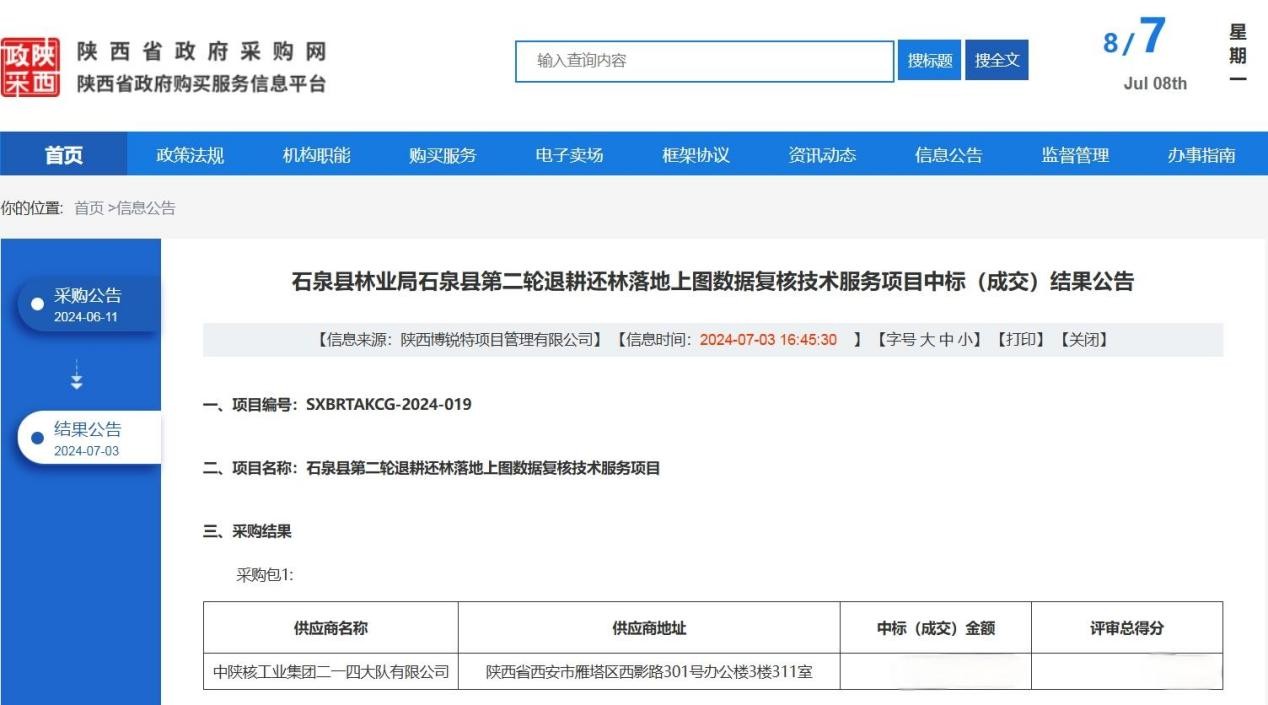Go to 政策法规 in navigation bar
This screenshot has height=705, width=1268.
point(190,155)
